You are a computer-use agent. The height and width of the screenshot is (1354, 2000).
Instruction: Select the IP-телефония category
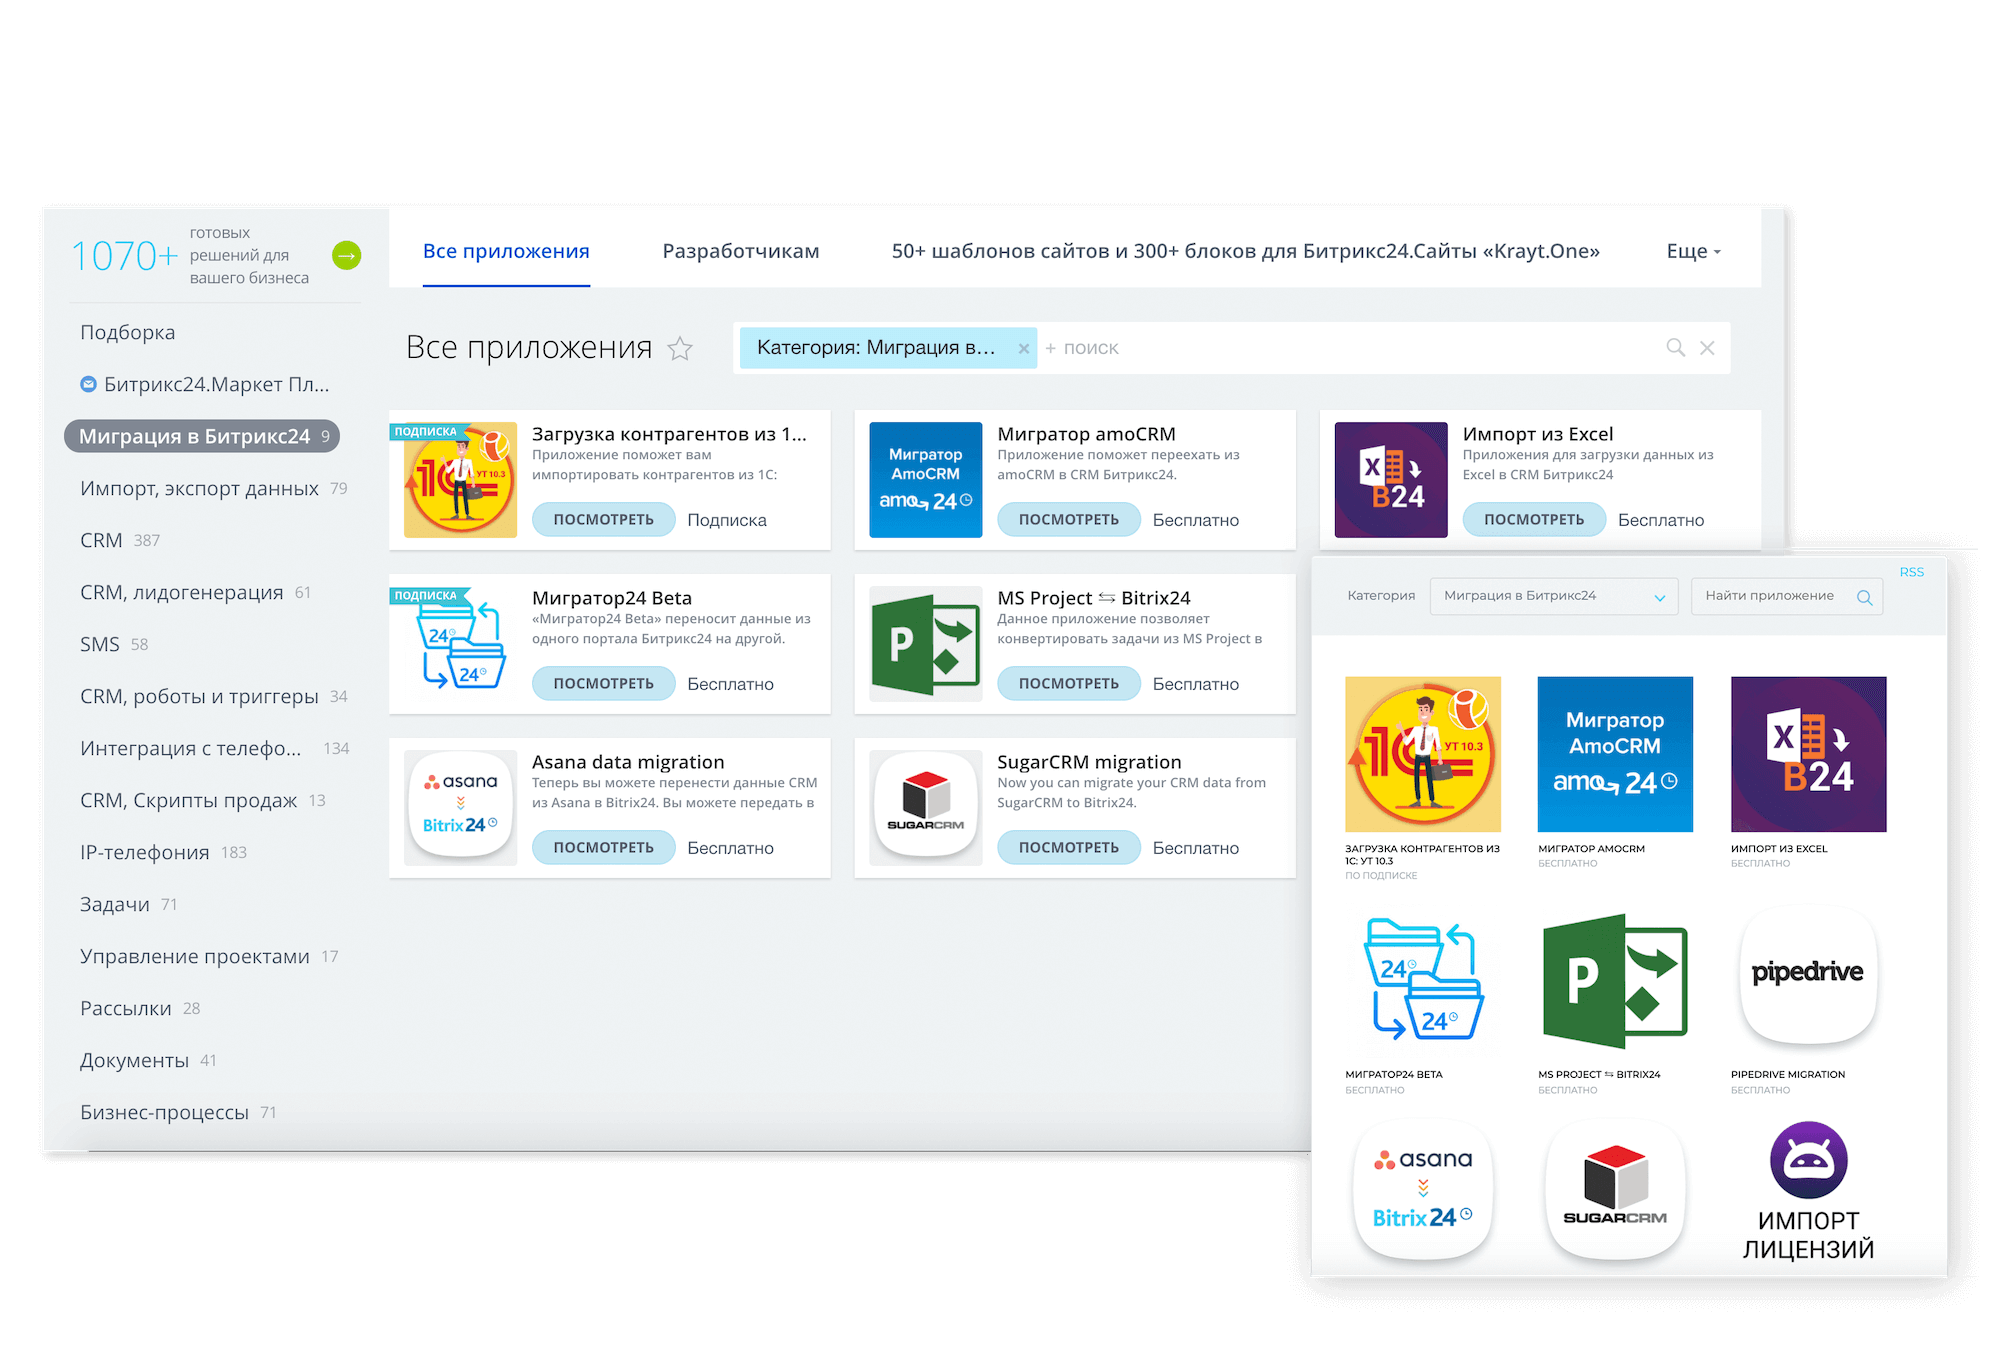(x=163, y=852)
